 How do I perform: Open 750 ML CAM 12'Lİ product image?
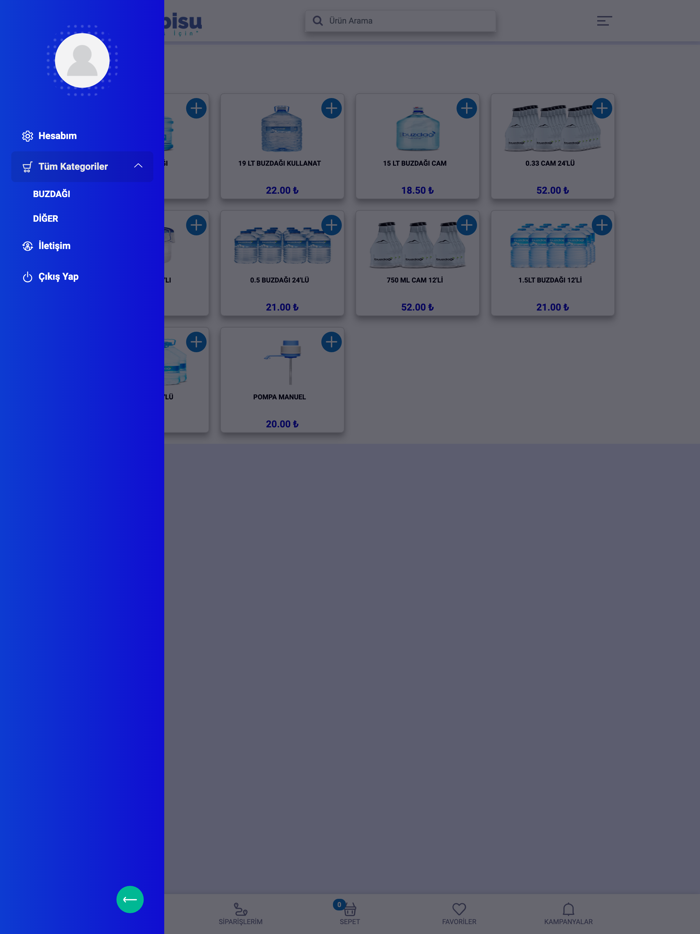[x=418, y=244]
